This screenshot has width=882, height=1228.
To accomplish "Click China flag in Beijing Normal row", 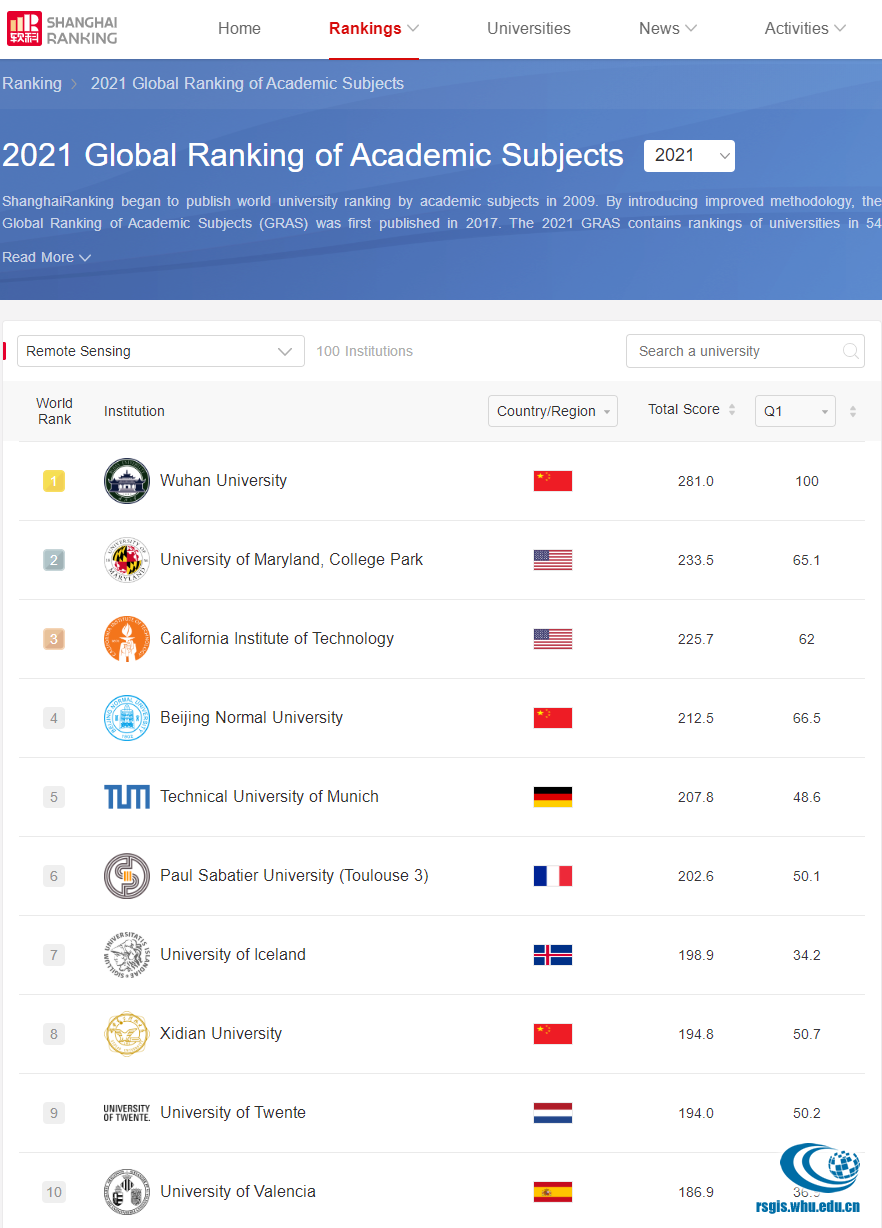I will click(x=553, y=718).
